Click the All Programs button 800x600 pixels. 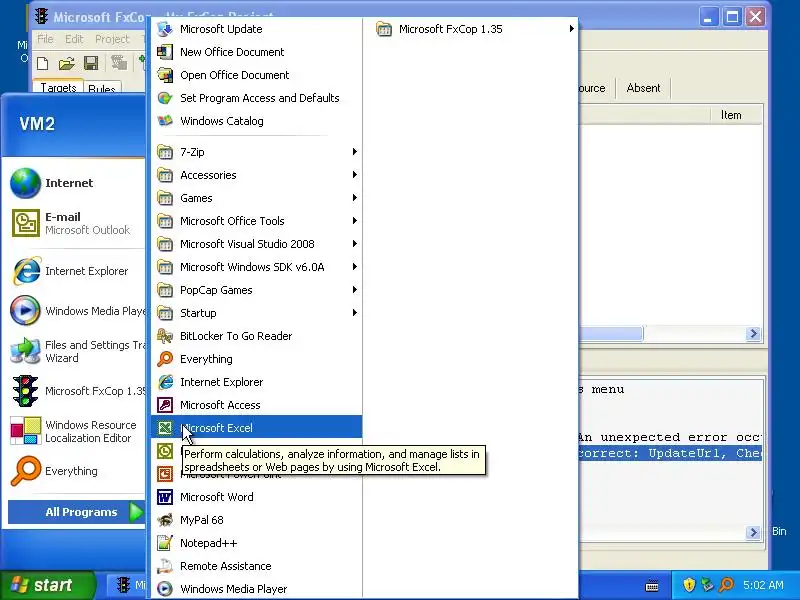tap(77, 512)
